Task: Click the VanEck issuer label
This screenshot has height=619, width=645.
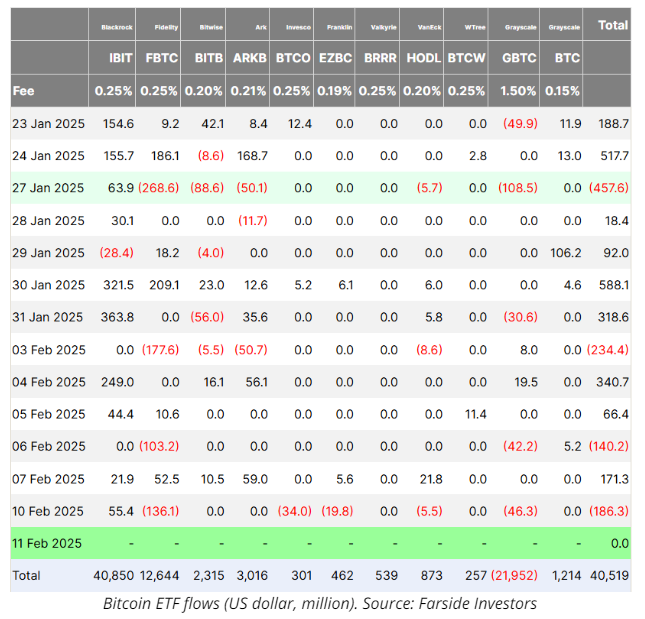Action: point(429,28)
